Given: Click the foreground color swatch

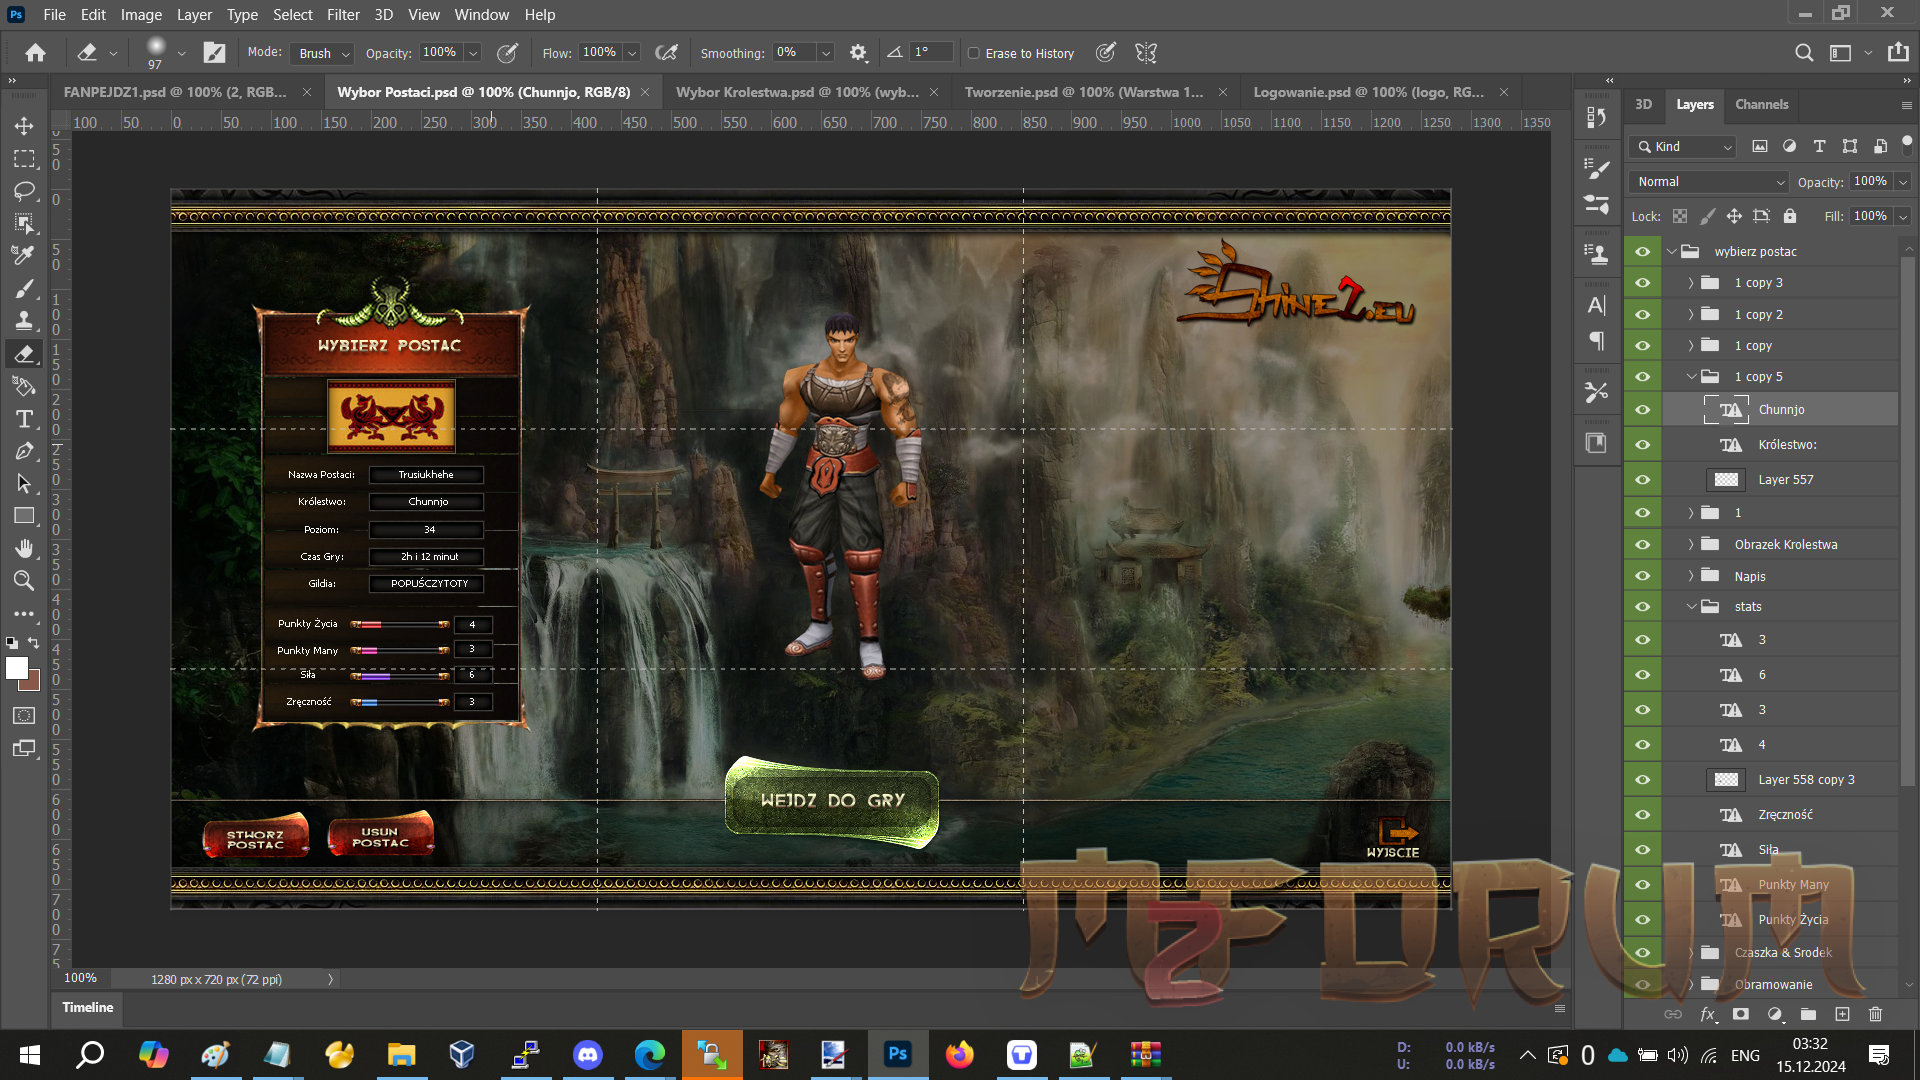Looking at the screenshot, I should (x=16, y=669).
